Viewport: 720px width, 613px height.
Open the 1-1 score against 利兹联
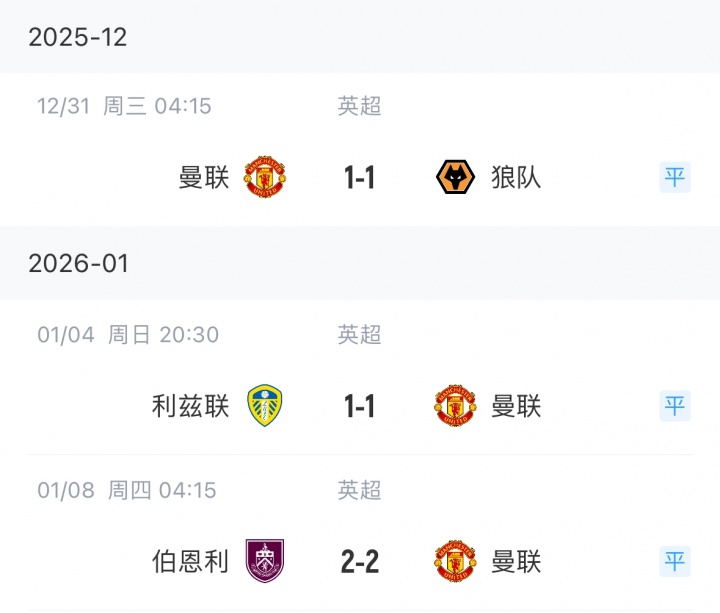[360, 406]
